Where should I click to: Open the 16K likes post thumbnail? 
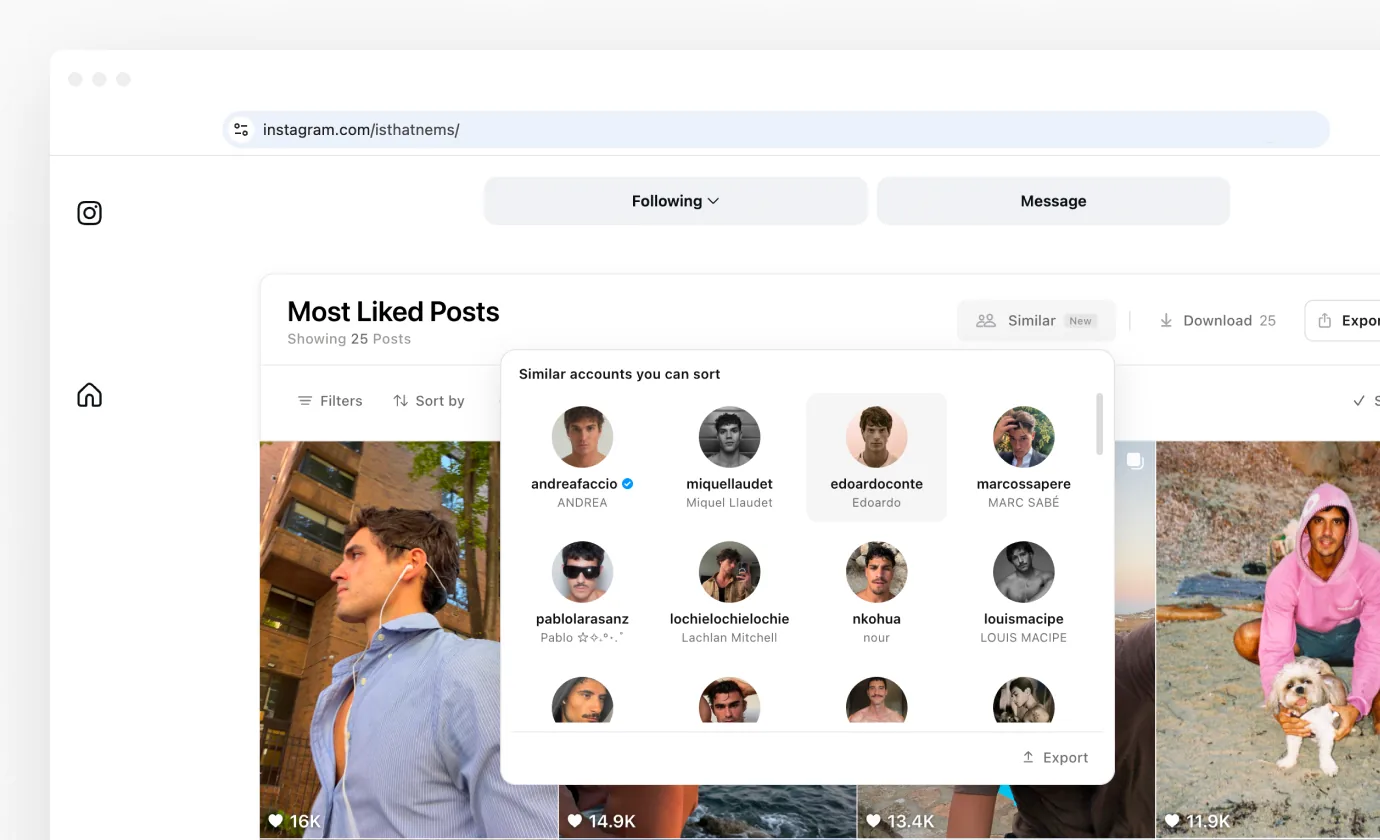point(409,640)
